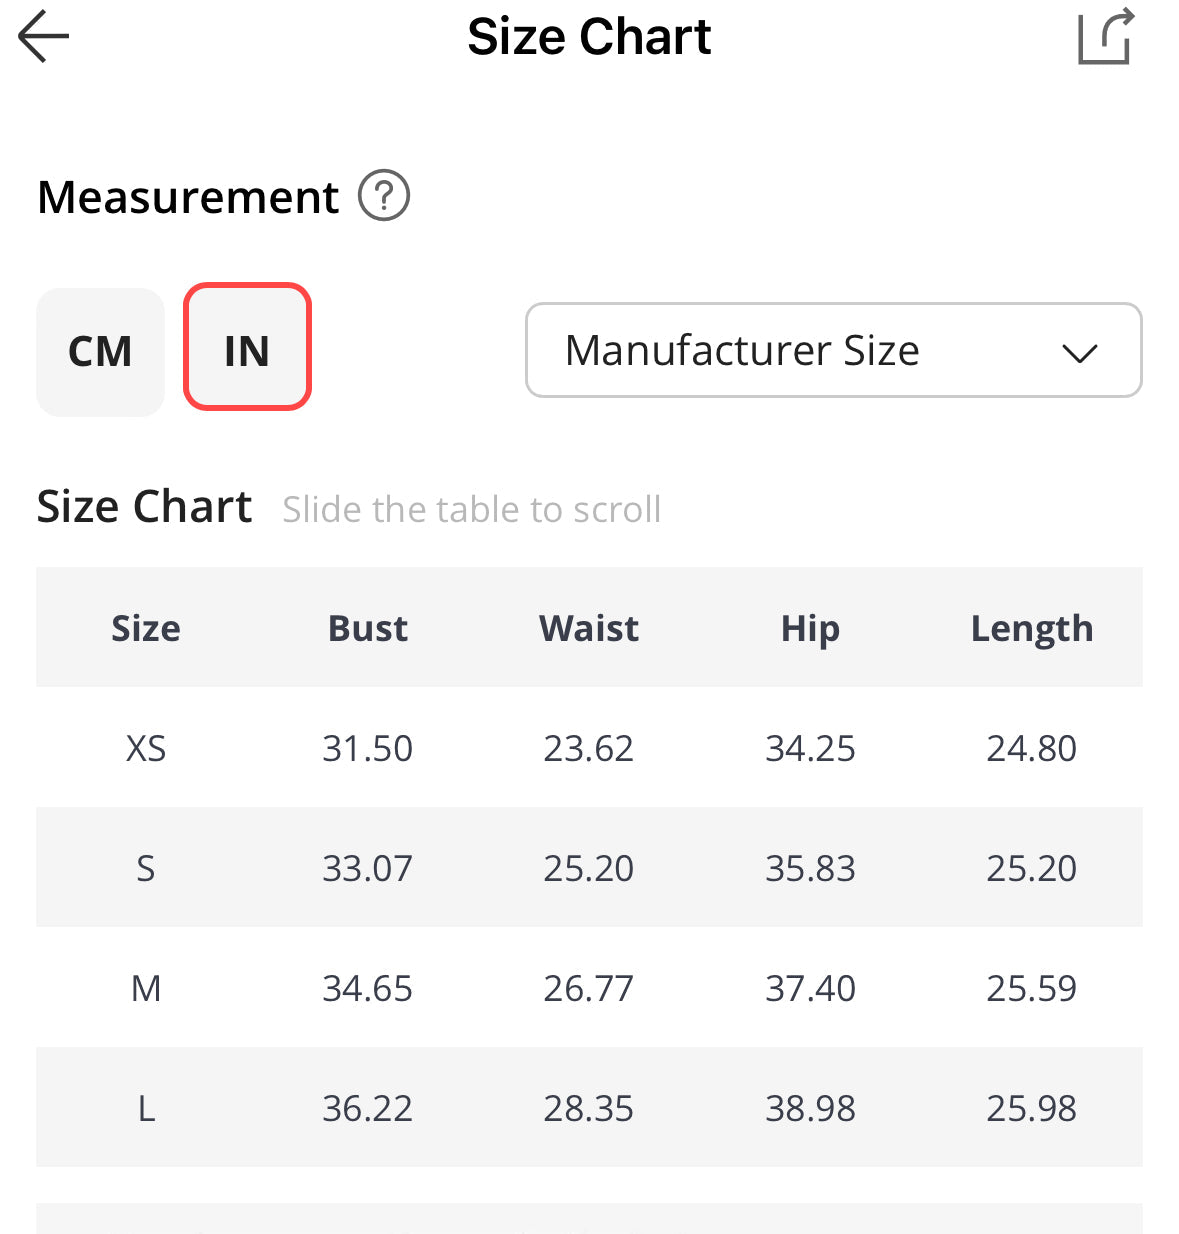Tap the share icon
Screen dimensions: 1179x1234
[x=1104, y=37]
